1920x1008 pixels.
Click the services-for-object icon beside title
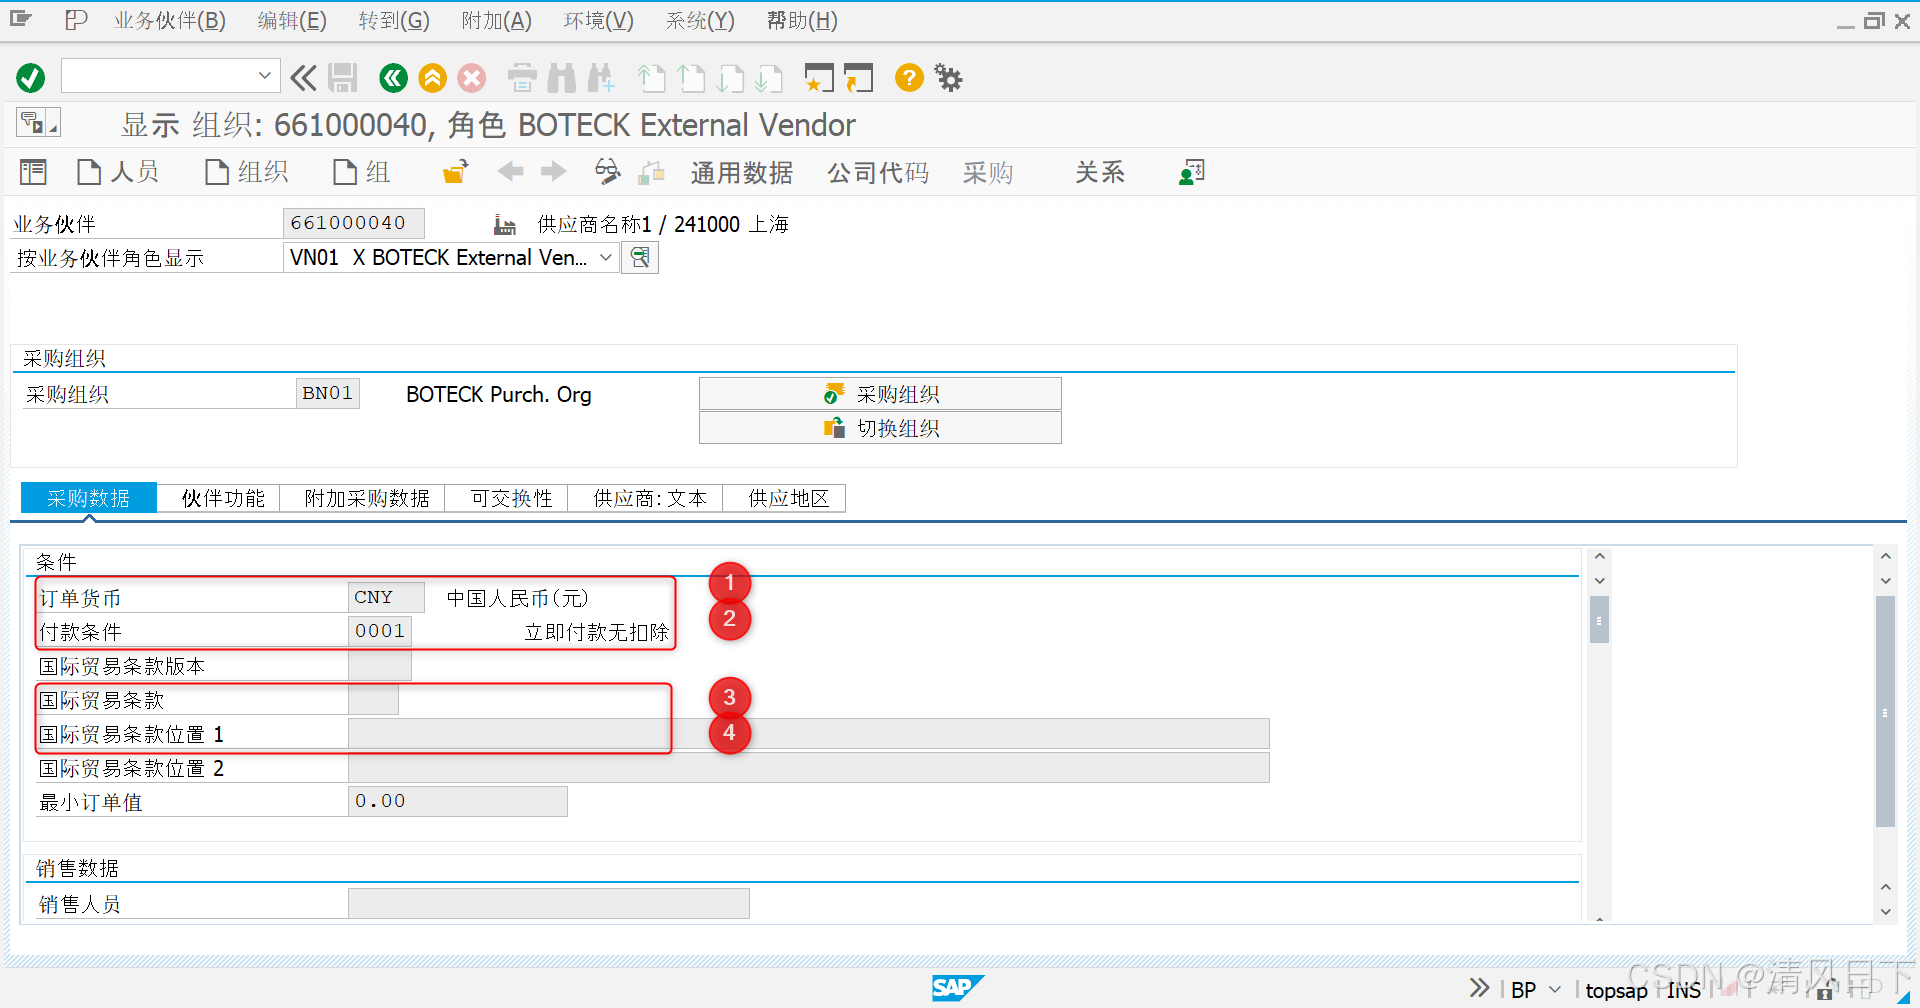click(x=38, y=122)
